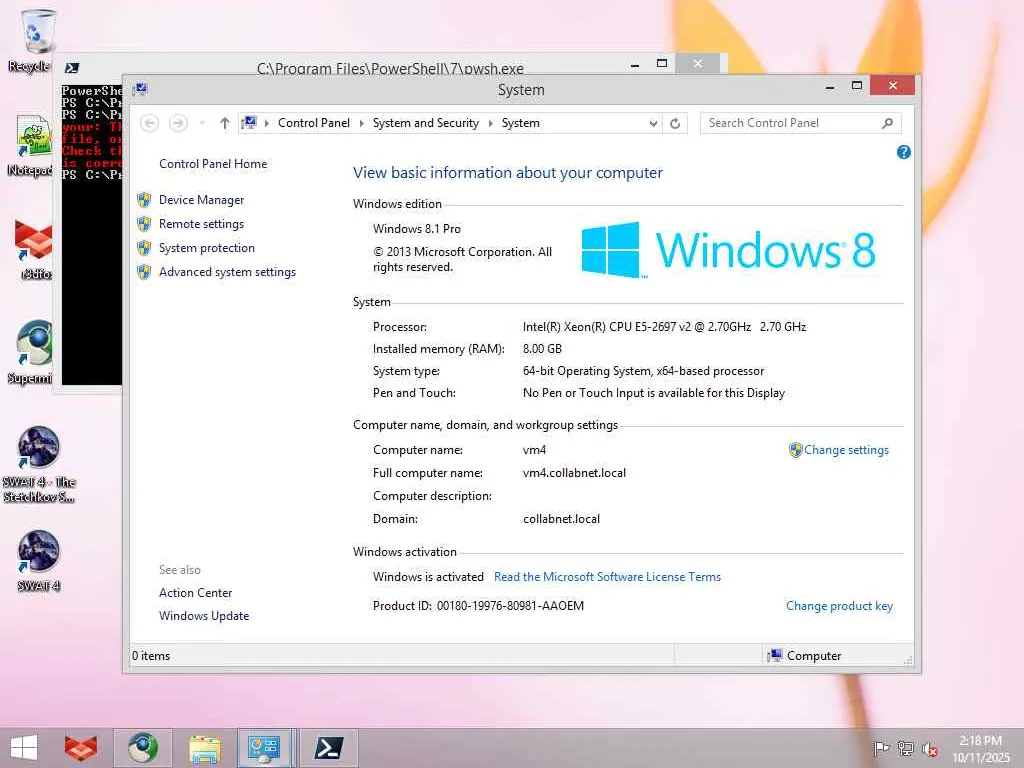Image resolution: width=1024 pixels, height=768 pixels.
Task: Open recent locations dropdown arrow
Action: point(202,123)
